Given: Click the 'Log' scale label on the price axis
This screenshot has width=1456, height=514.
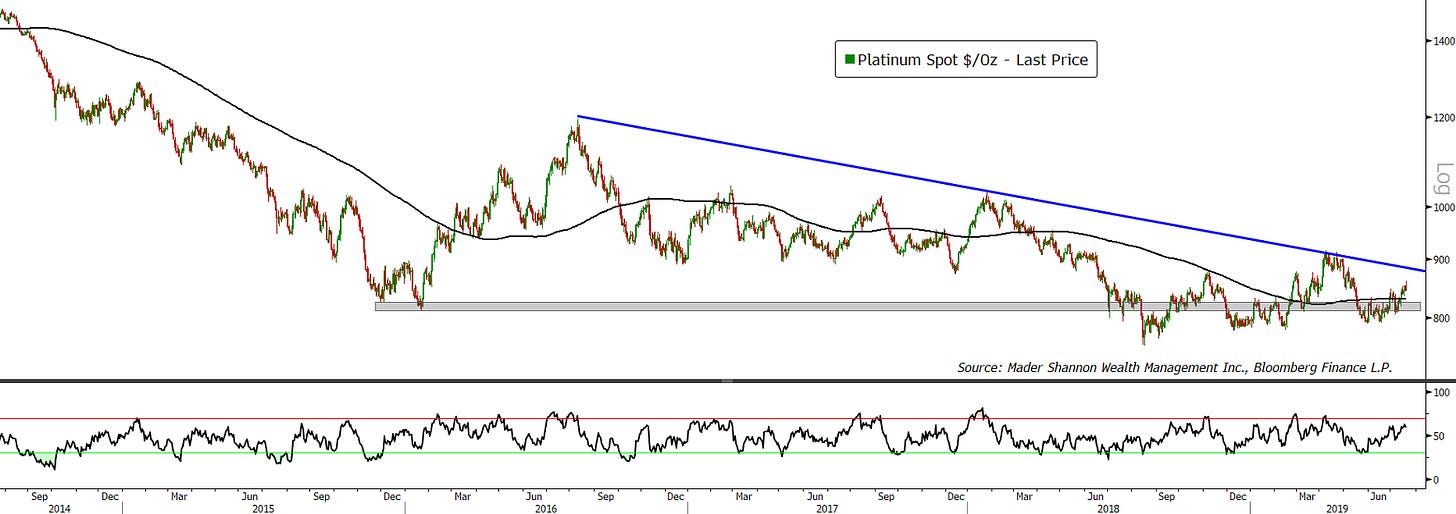Looking at the screenshot, I should (1443, 178).
